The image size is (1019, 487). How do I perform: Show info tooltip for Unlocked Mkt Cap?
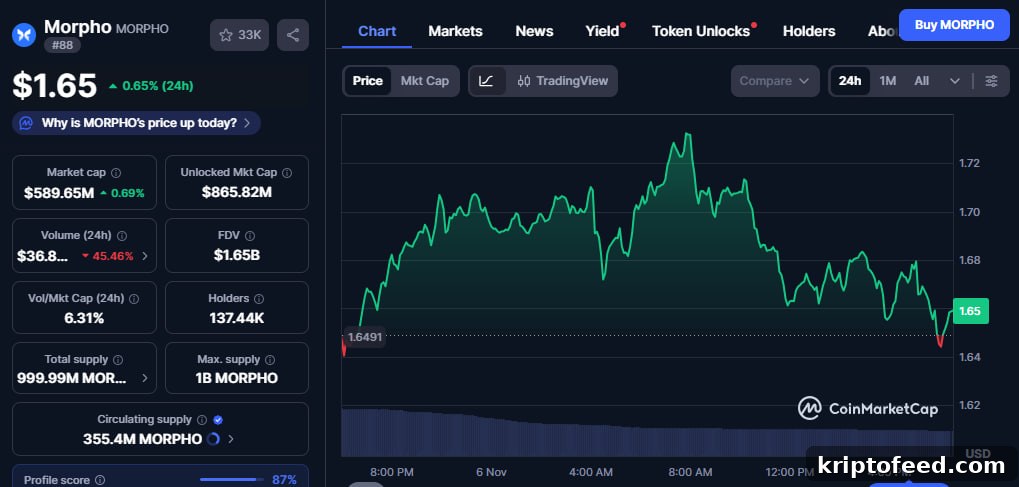click(287, 173)
